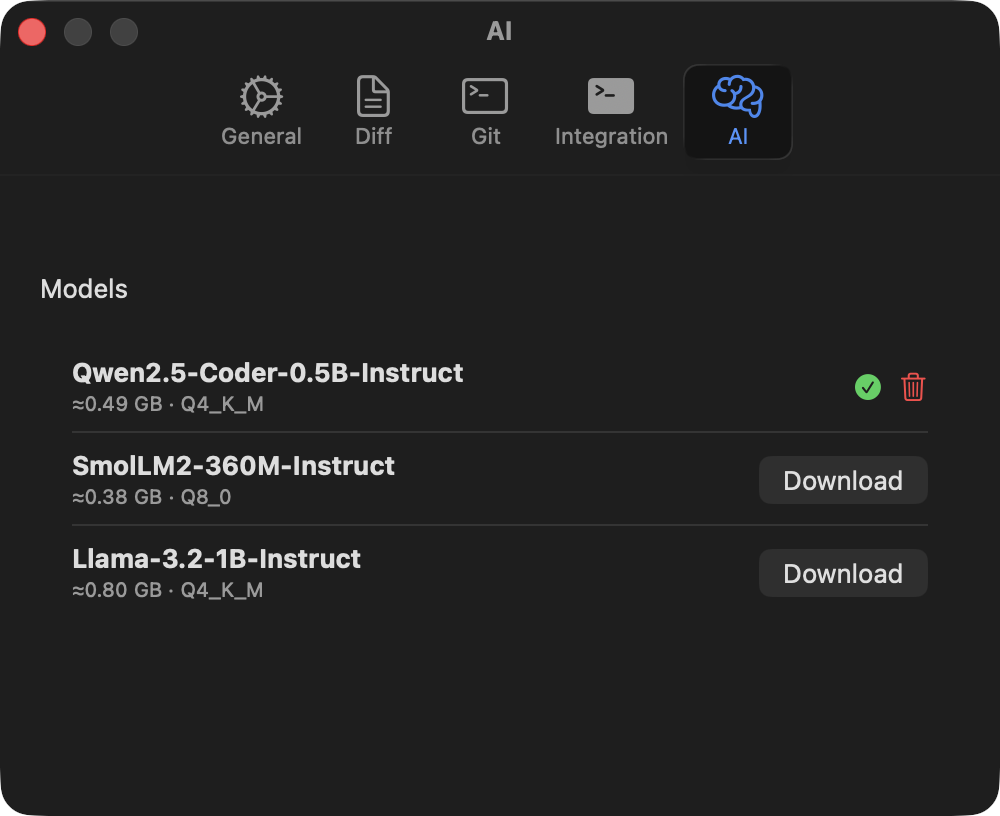Viewport: 1000px width, 816px height.
Task: Click the green checkmark next to Qwen2.5-Coder
Action: click(x=867, y=387)
